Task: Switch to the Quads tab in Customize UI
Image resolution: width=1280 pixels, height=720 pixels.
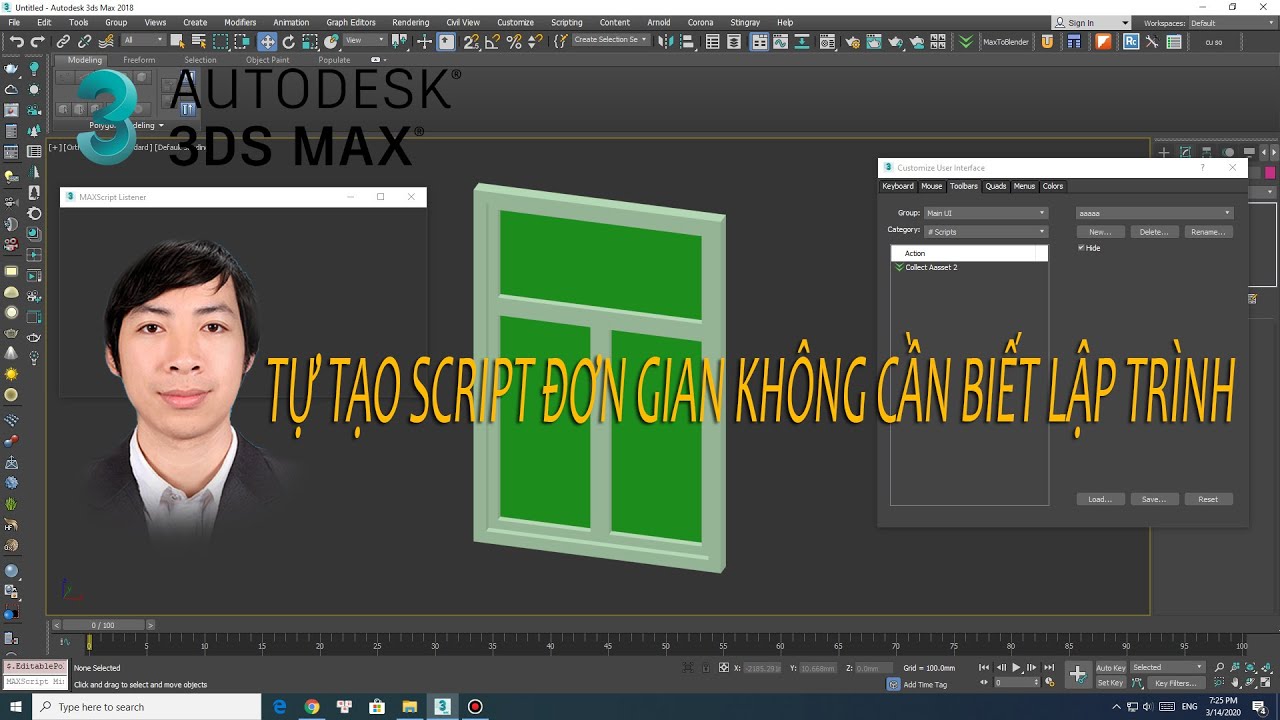Action: coord(996,186)
